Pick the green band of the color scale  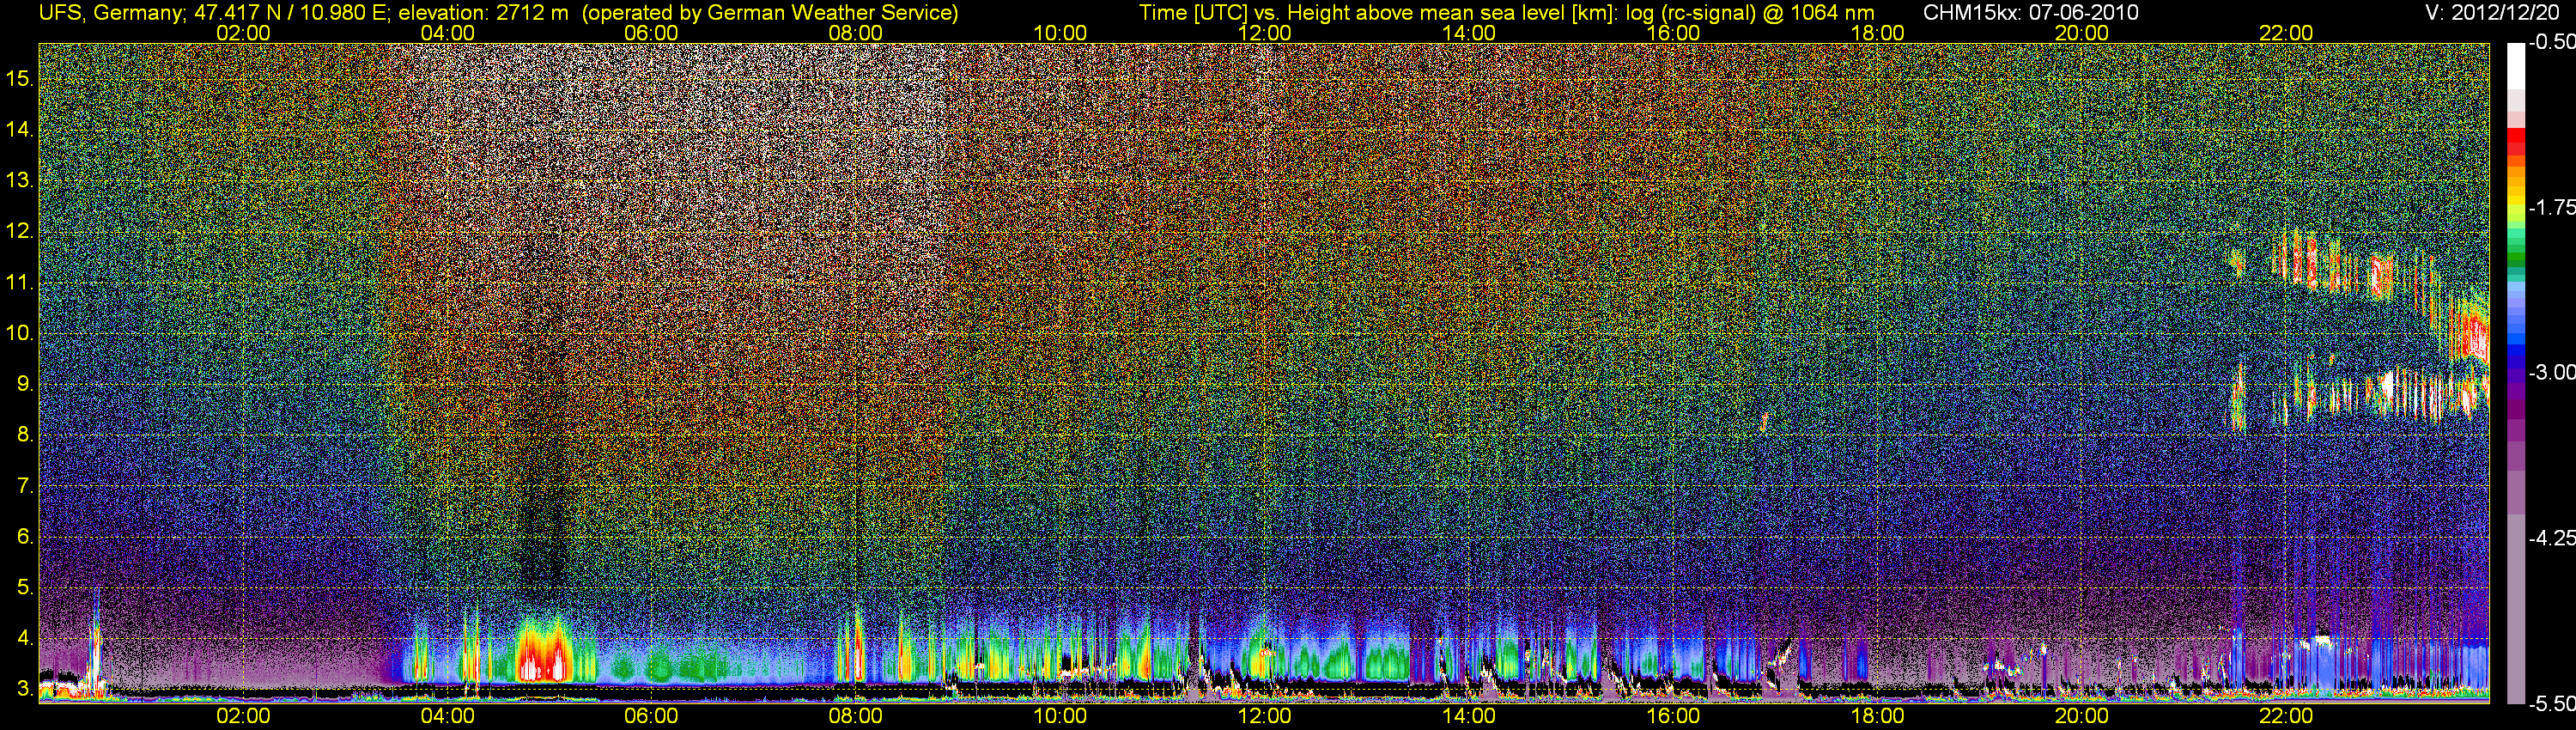2516,255
